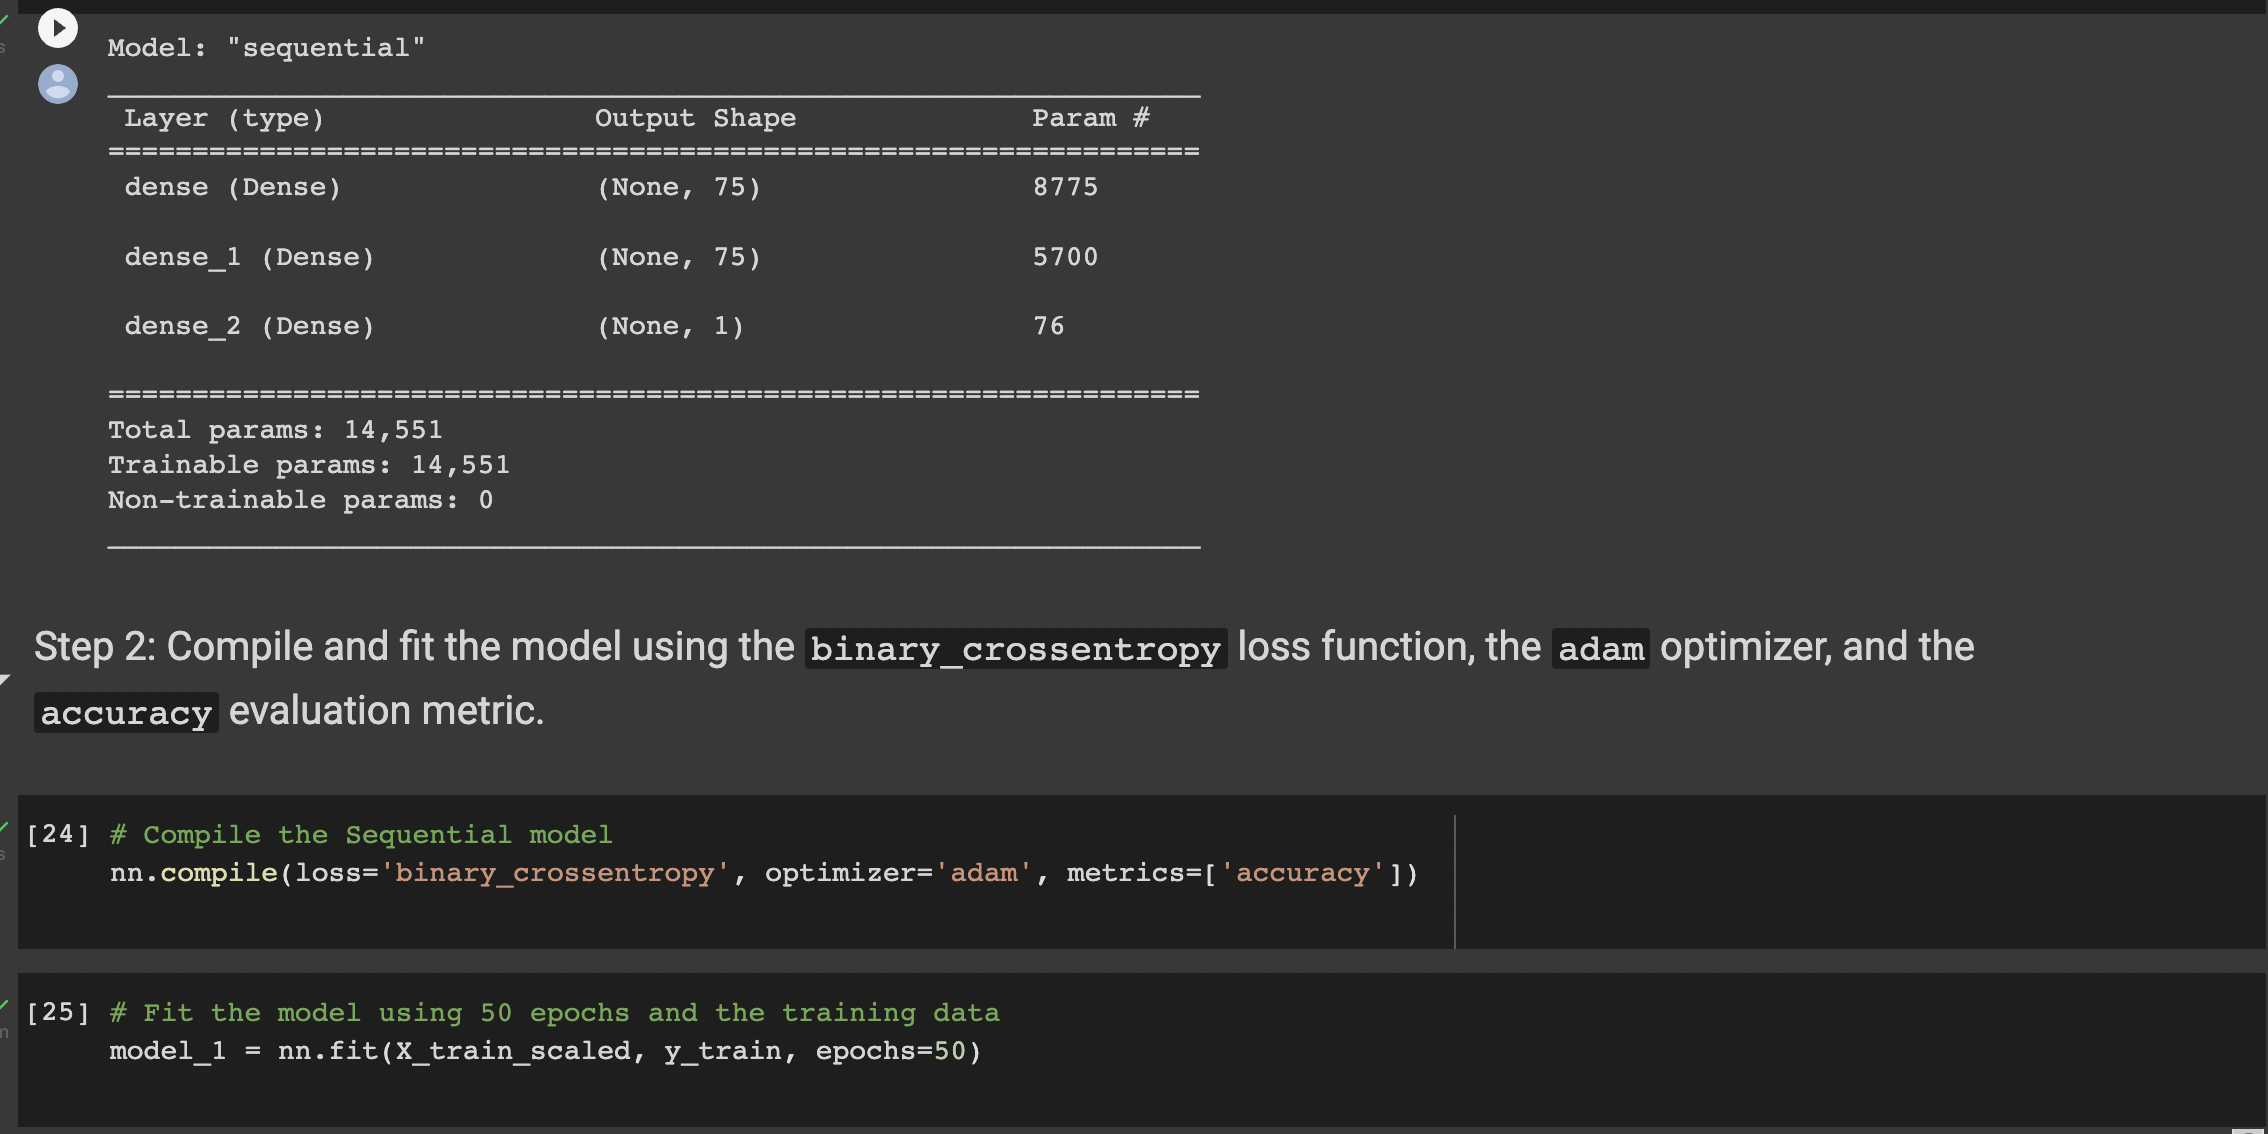
Task: Click the user avatar icon beside the output
Action: [x=57, y=83]
